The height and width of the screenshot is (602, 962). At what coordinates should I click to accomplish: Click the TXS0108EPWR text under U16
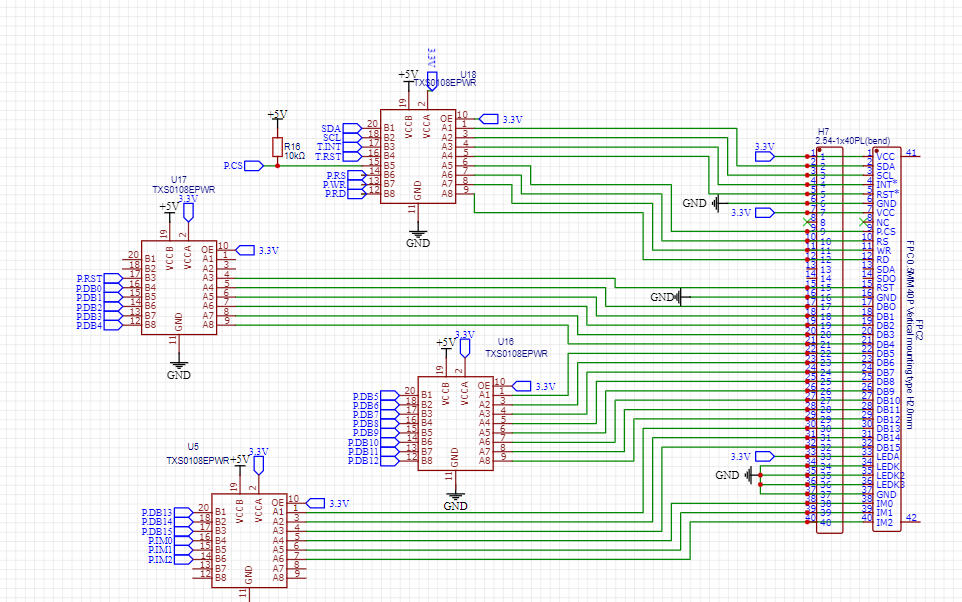(517, 353)
